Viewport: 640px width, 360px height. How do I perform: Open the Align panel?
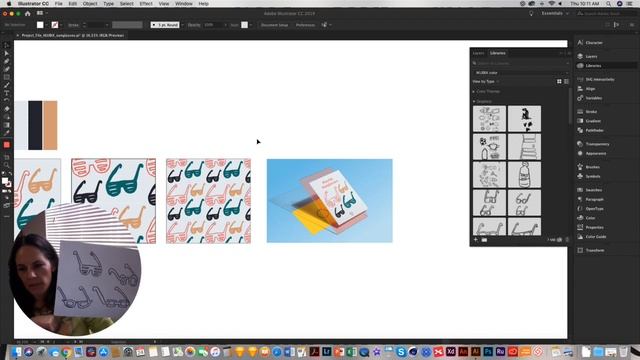(587, 89)
